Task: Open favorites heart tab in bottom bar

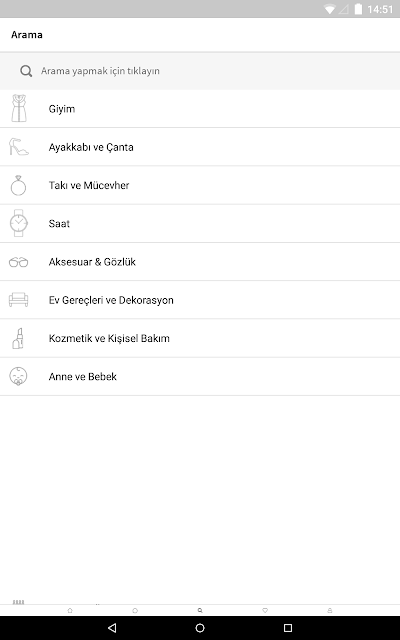Action: click(x=265, y=611)
